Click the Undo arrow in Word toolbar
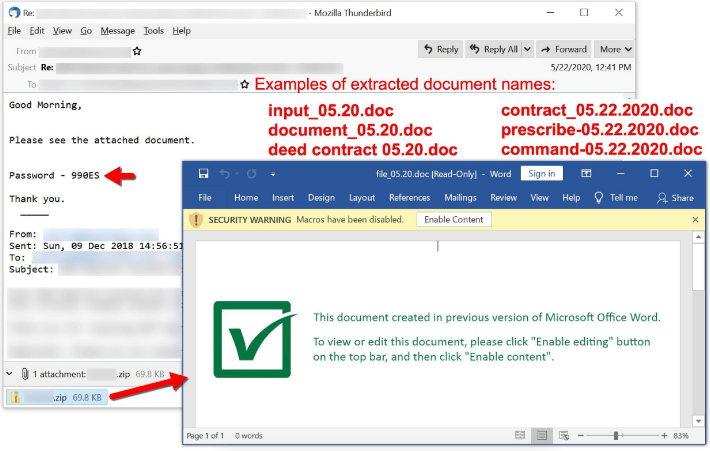Image resolution: width=710 pixels, height=451 pixels. coord(225,174)
